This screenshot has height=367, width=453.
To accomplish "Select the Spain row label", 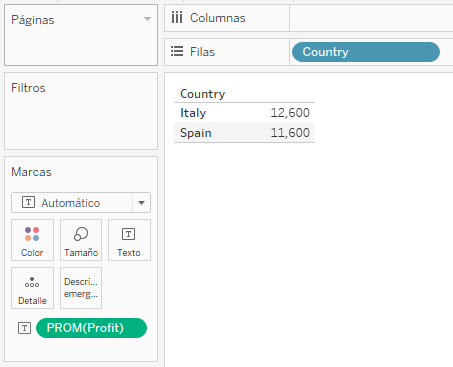I will (196, 133).
